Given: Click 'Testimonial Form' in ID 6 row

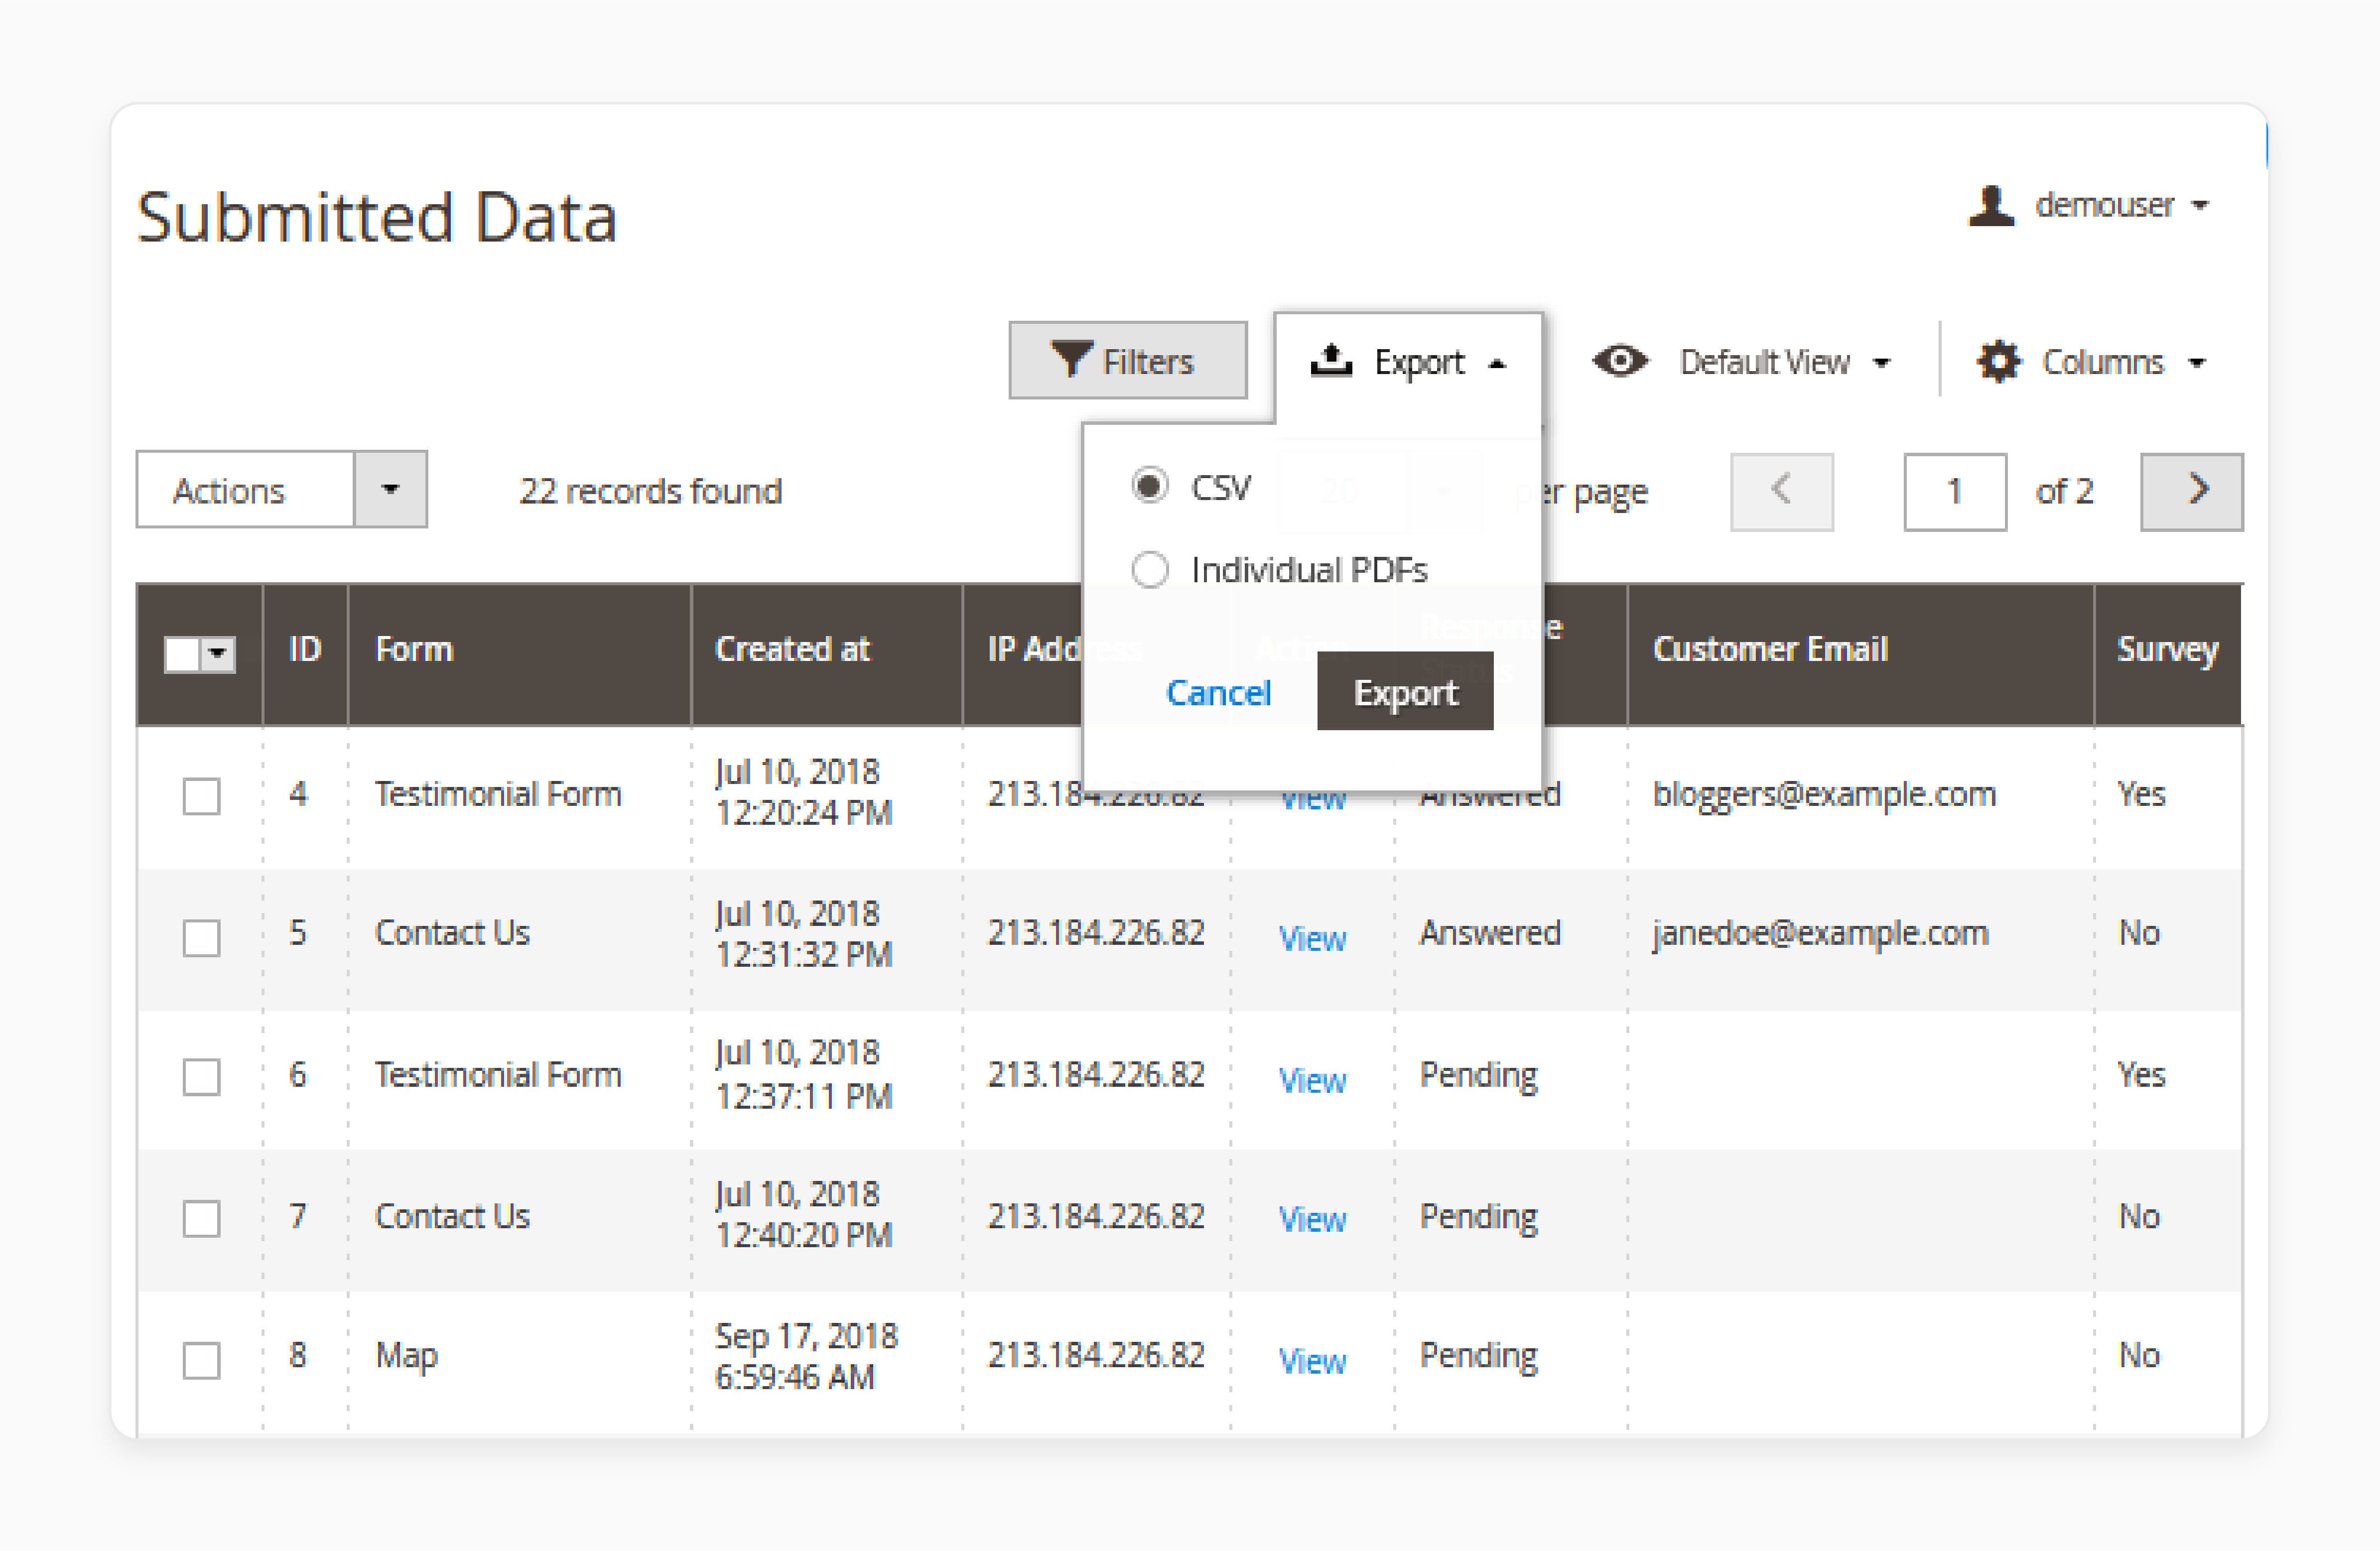Looking at the screenshot, I should point(498,1075).
